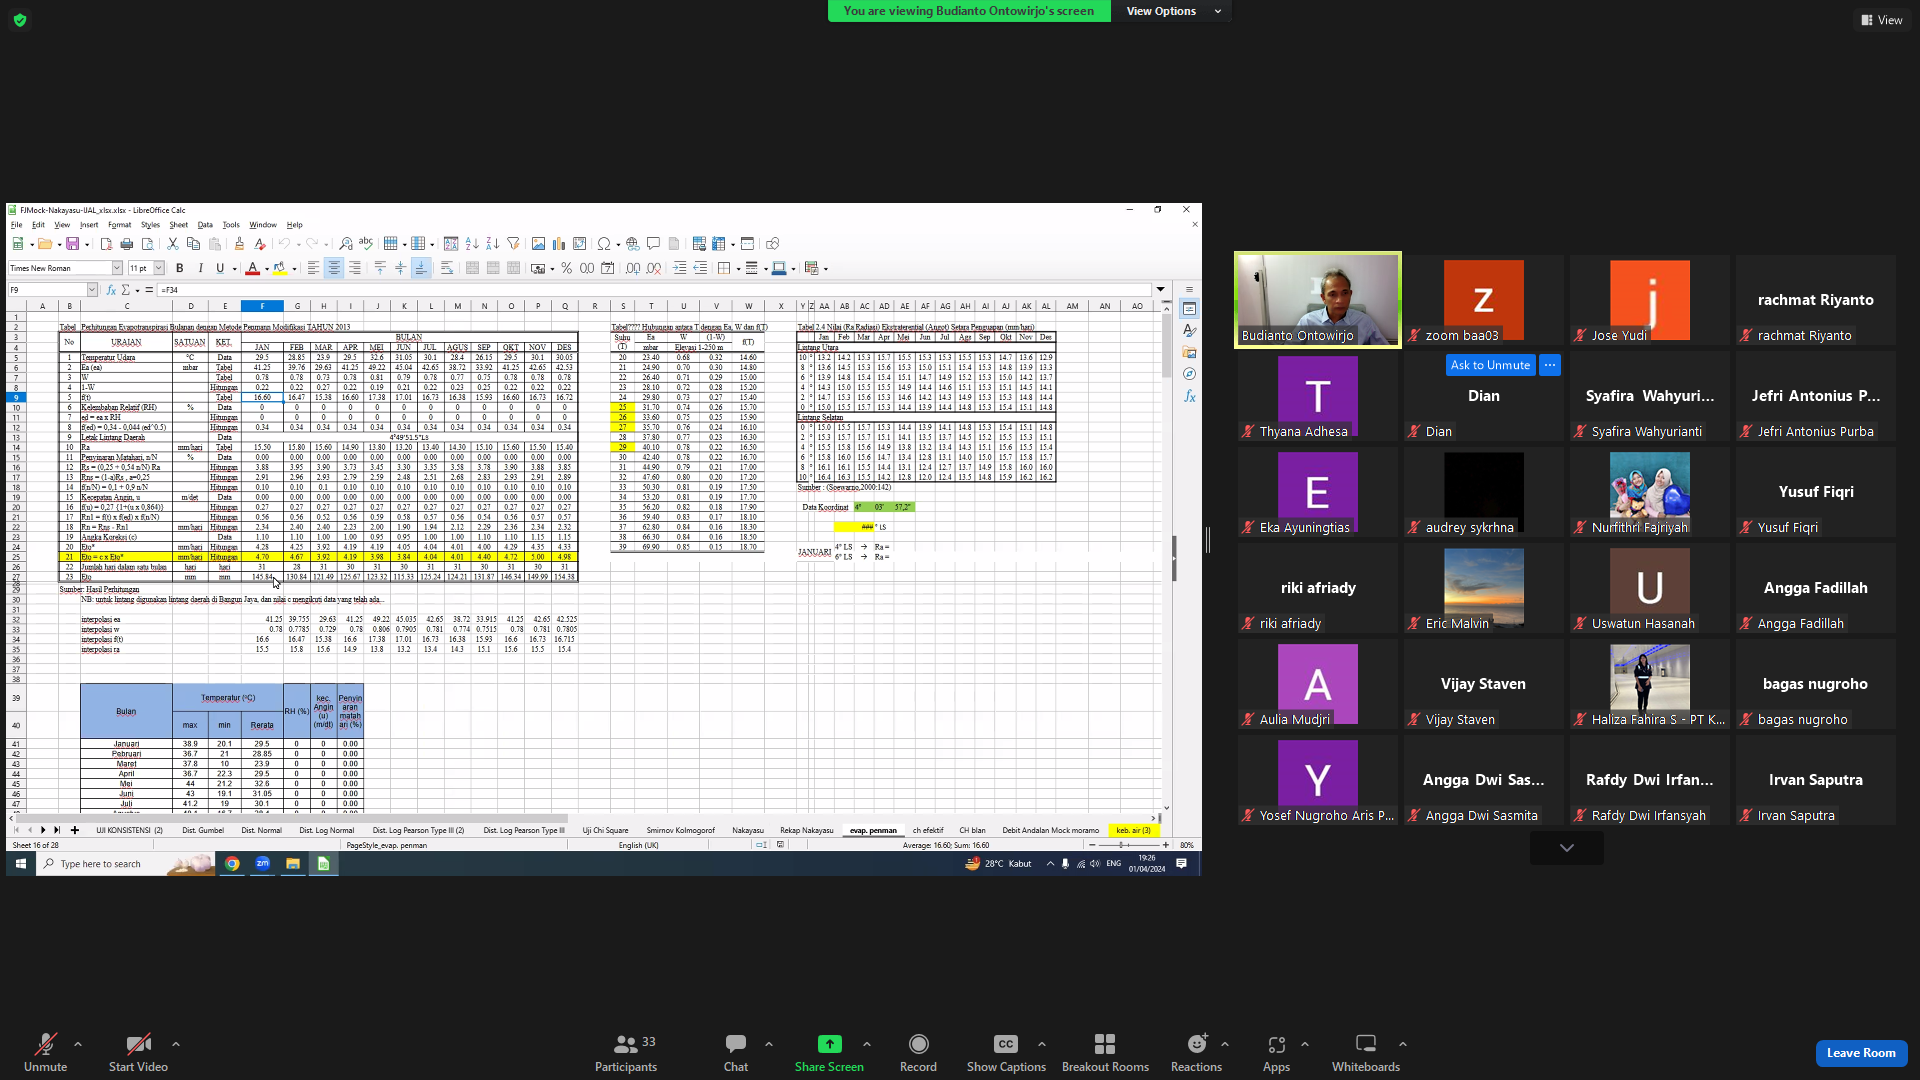Open the View Options dropdown in Zoom

1174,11
